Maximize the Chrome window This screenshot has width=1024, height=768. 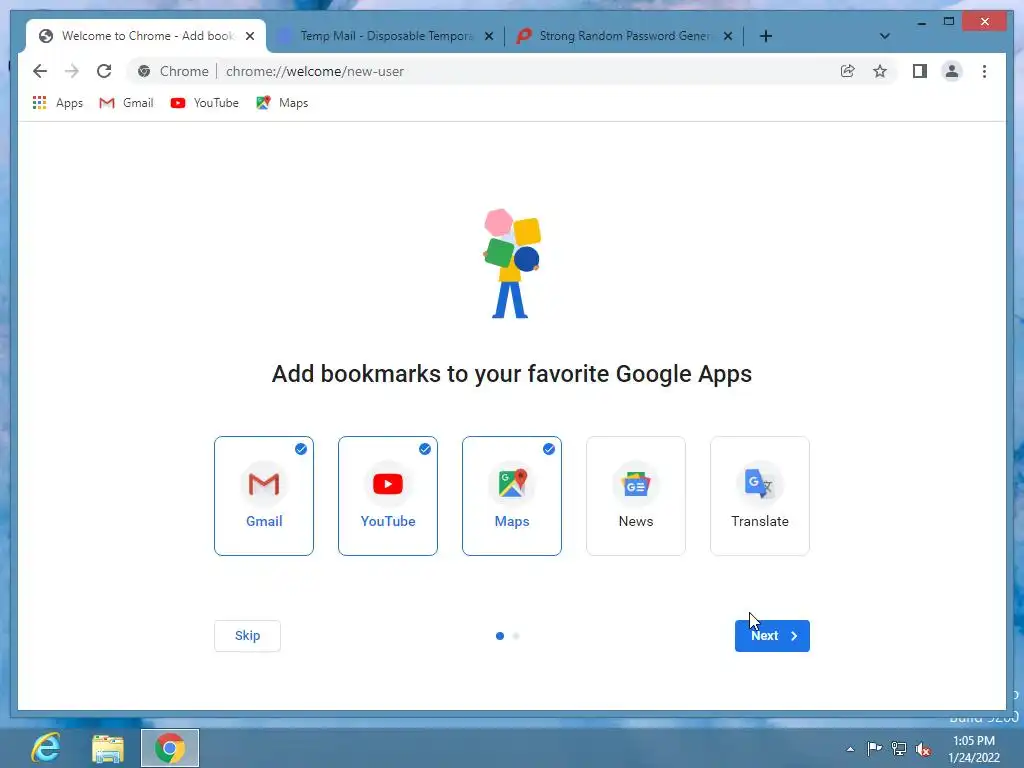[949, 22]
